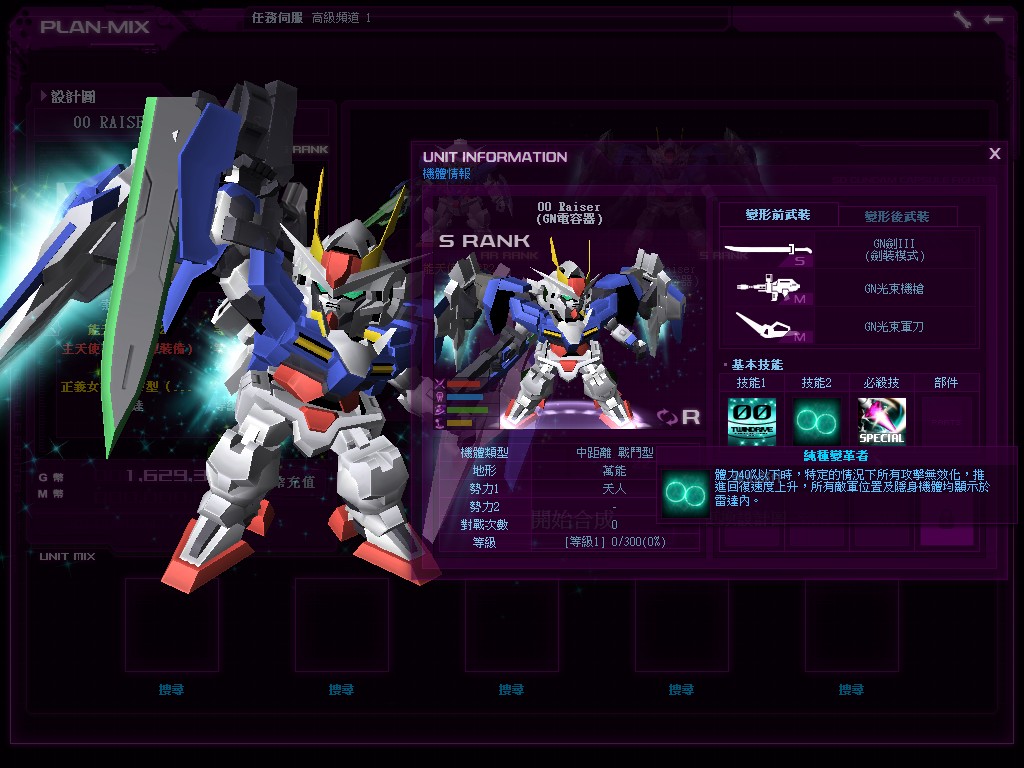The width and height of the screenshot is (1024, 768).
Task: Click the back arrow icon at top right
Action: (x=993, y=20)
